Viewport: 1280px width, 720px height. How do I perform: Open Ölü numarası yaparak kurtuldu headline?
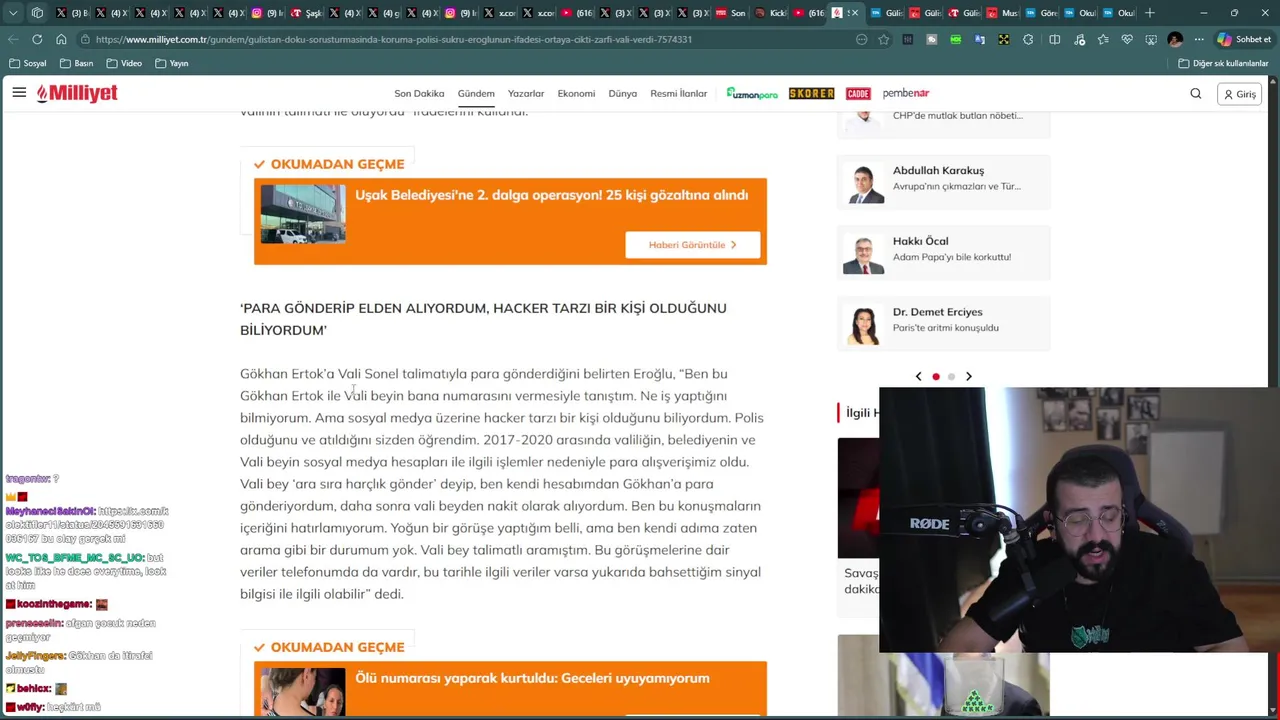[x=532, y=678]
